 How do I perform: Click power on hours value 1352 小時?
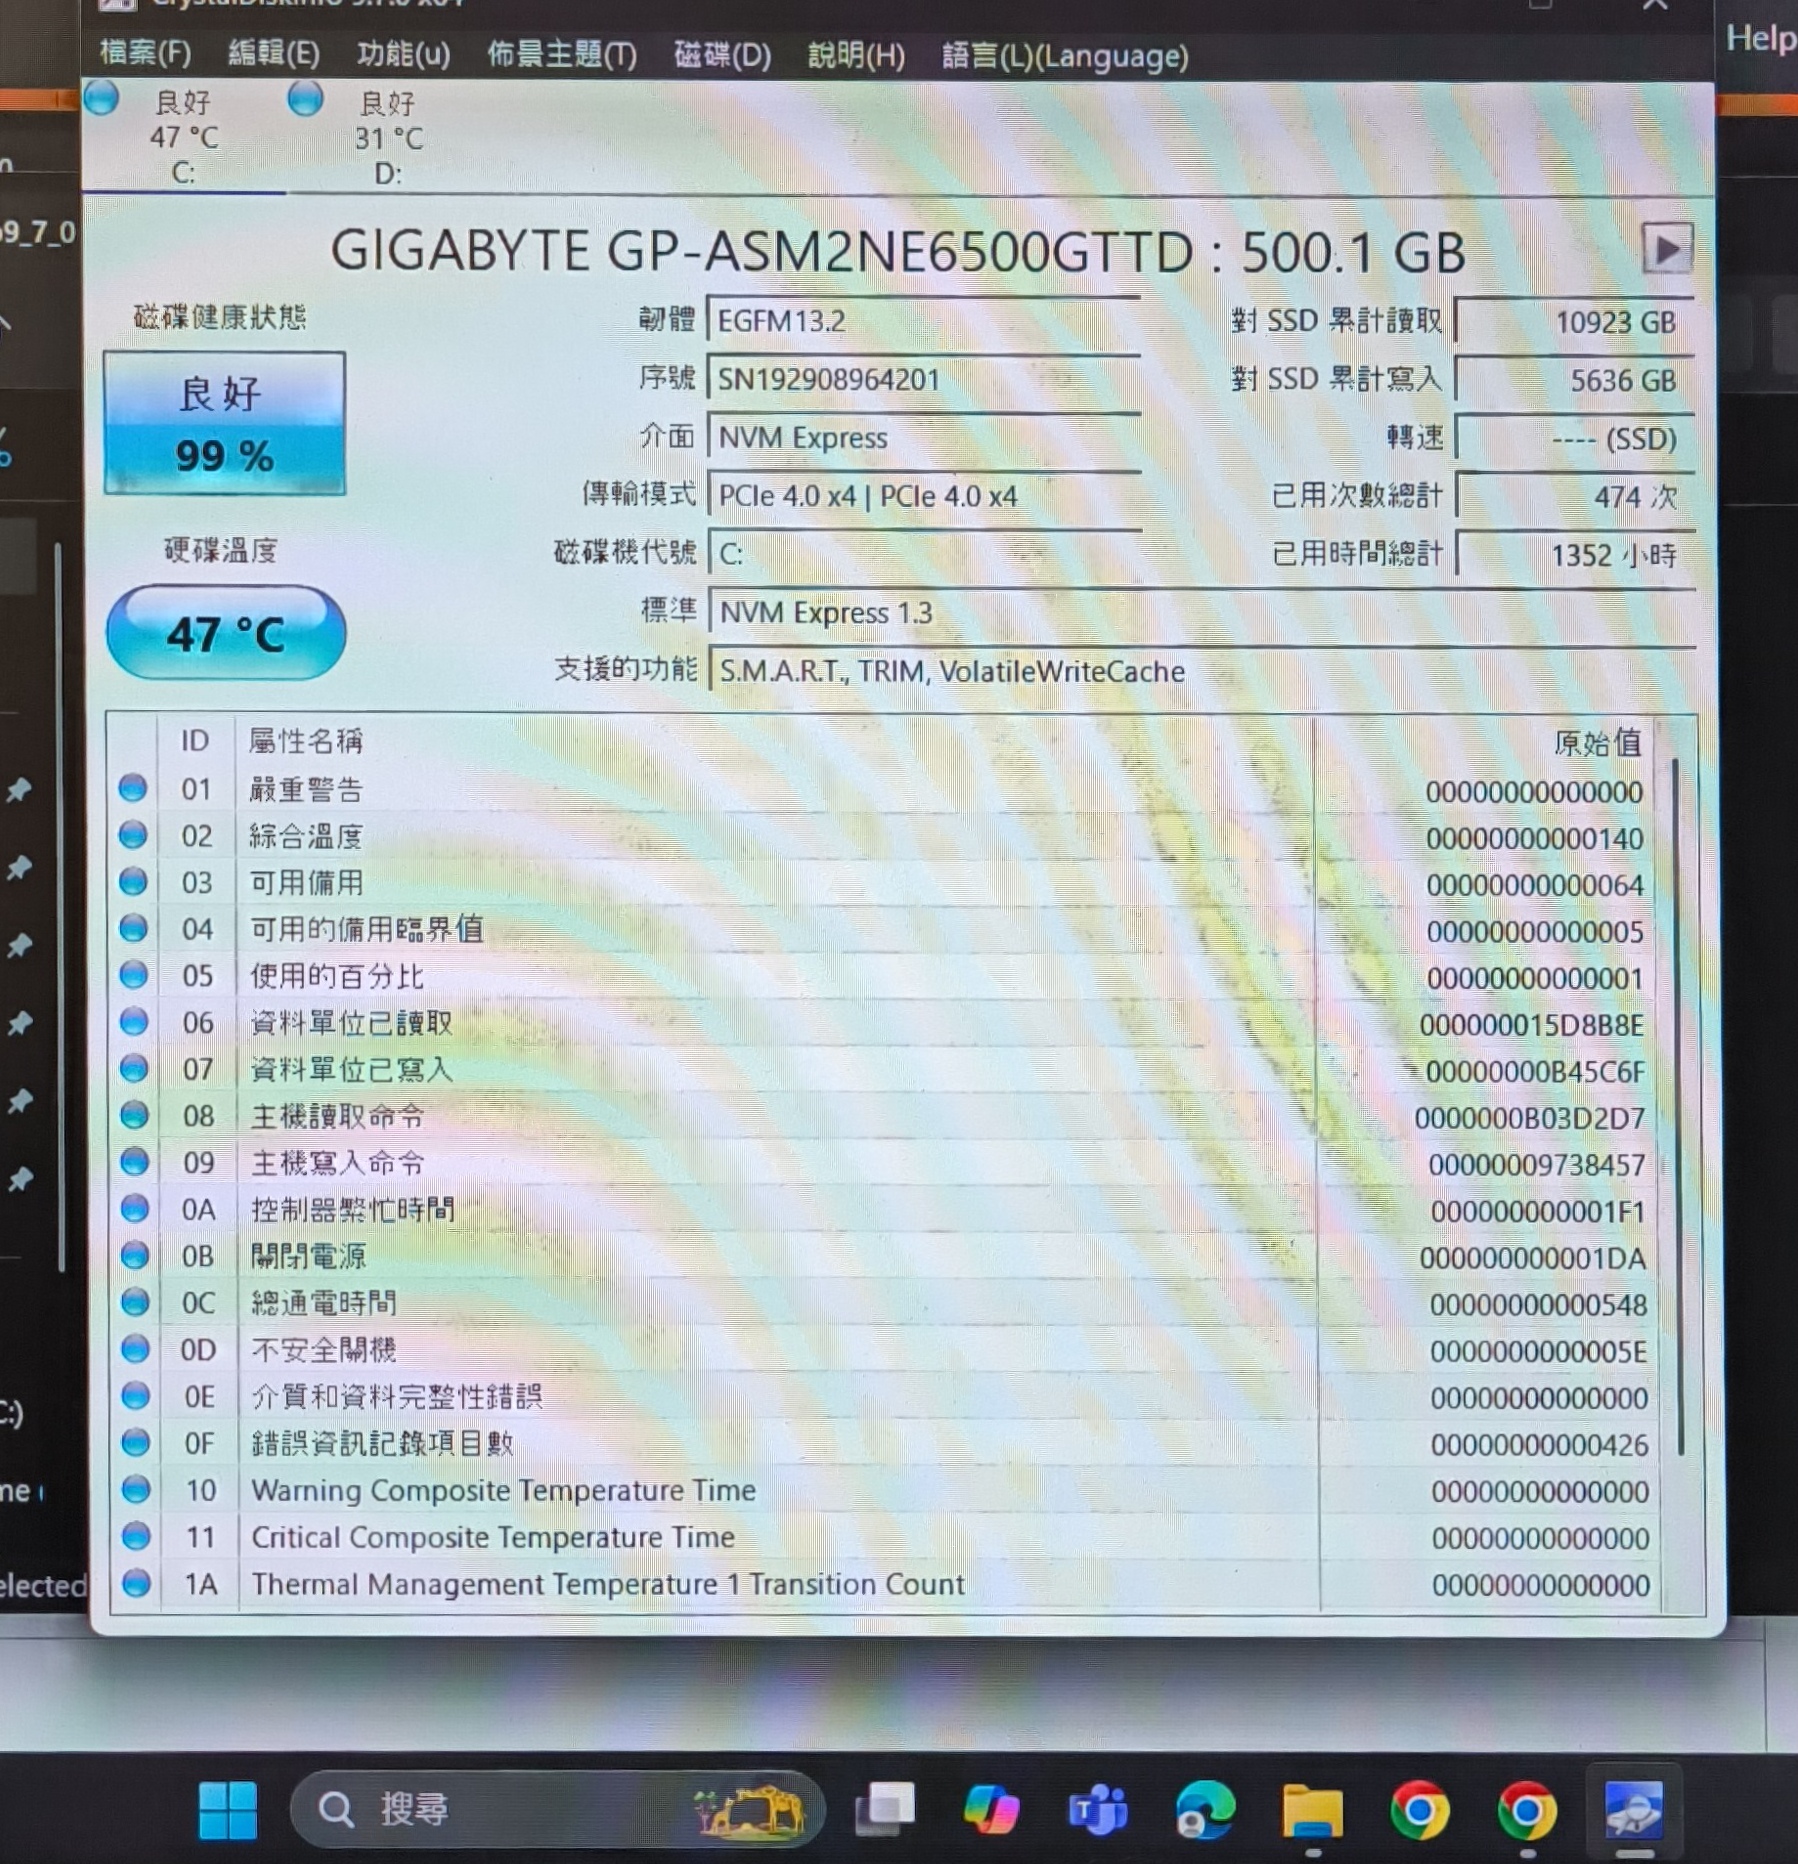pyautogui.click(x=1574, y=554)
